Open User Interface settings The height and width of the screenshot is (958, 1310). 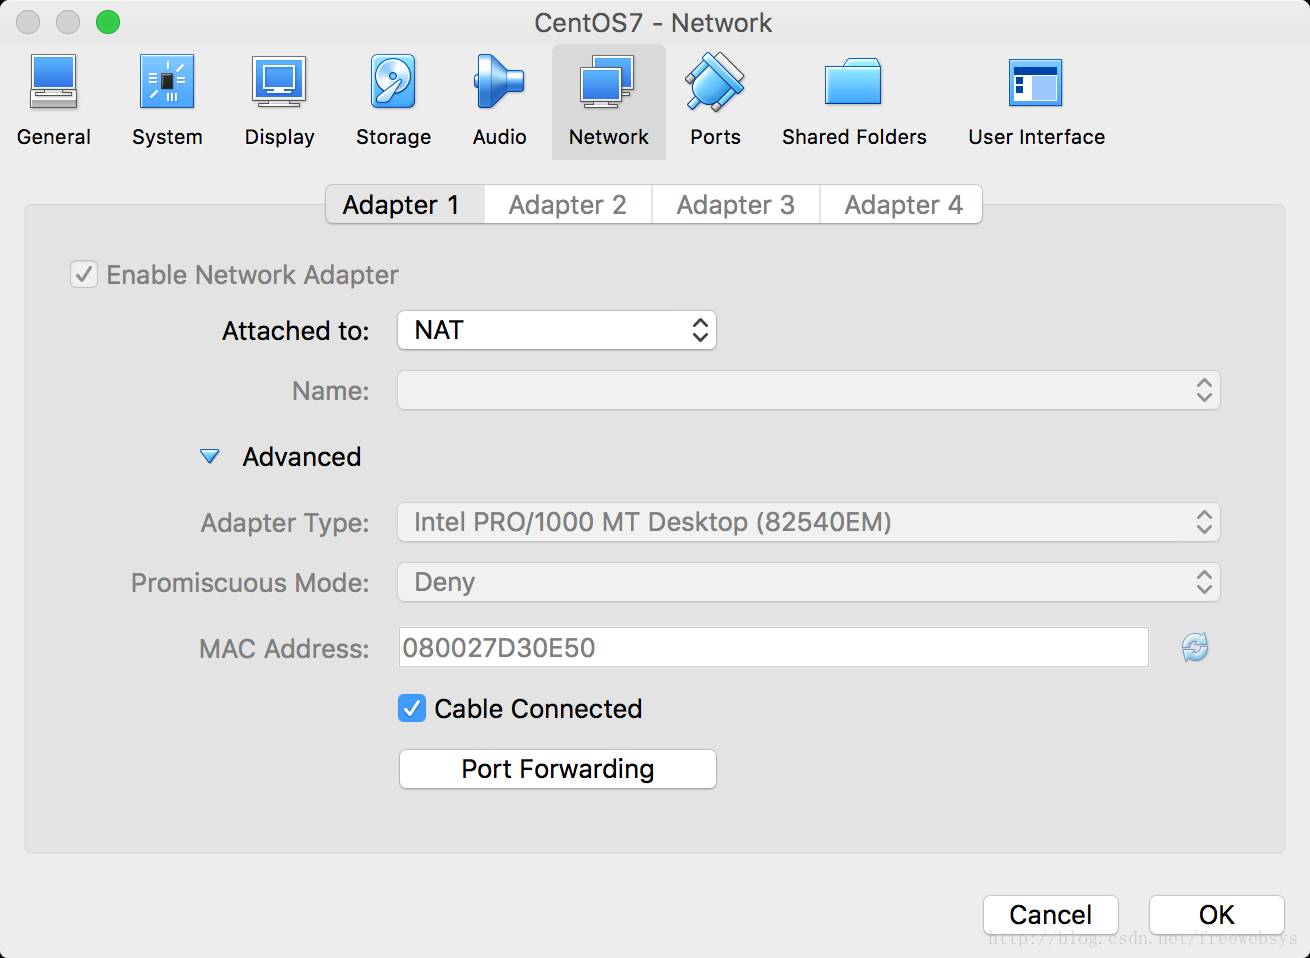(1036, 101)
